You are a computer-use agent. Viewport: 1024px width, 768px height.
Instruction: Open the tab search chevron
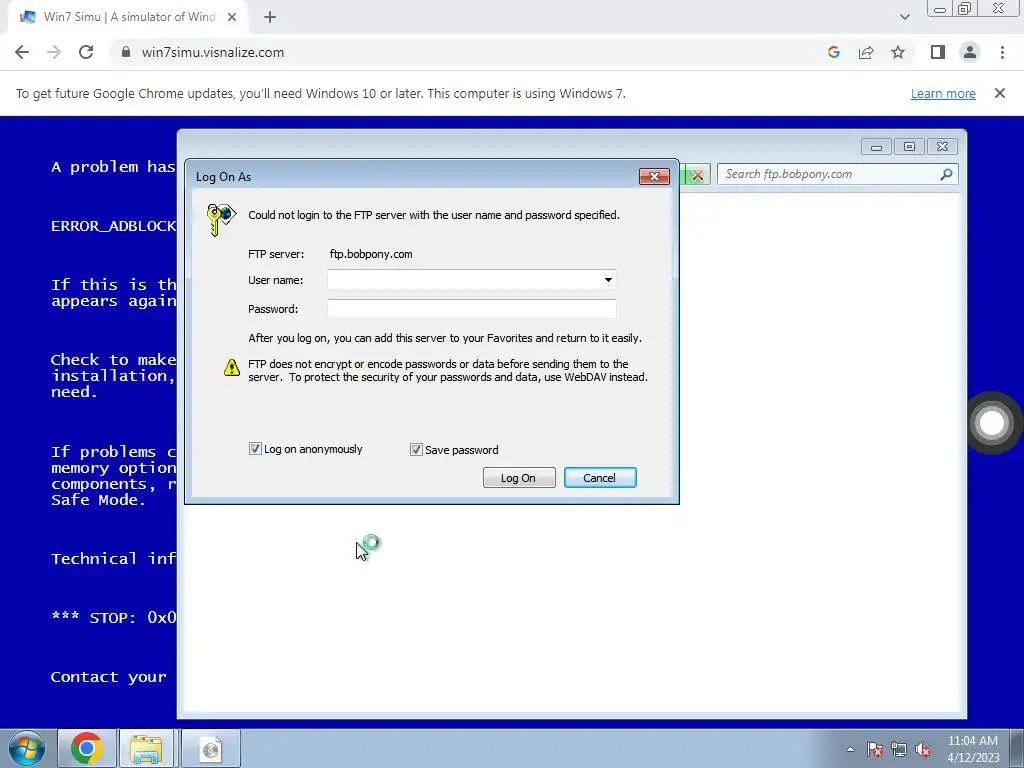[904, 17]
